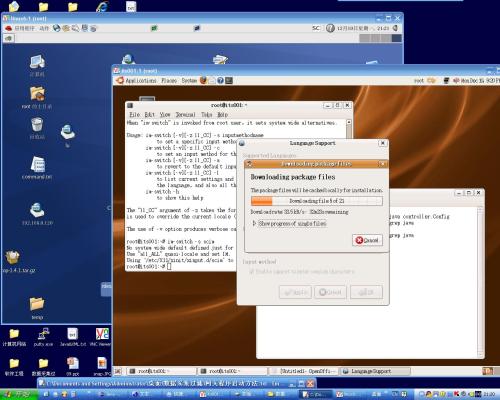Click scroll-up arrow in terminal scrollbar
Image resolution: width=500 pixels, height=400 pixels.
tap(349, 122)
